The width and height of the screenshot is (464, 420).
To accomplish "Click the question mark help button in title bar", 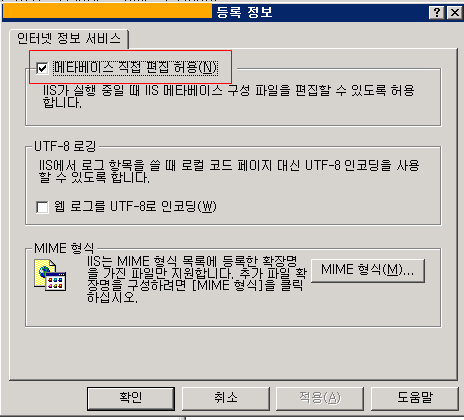I will coord(436,13).
